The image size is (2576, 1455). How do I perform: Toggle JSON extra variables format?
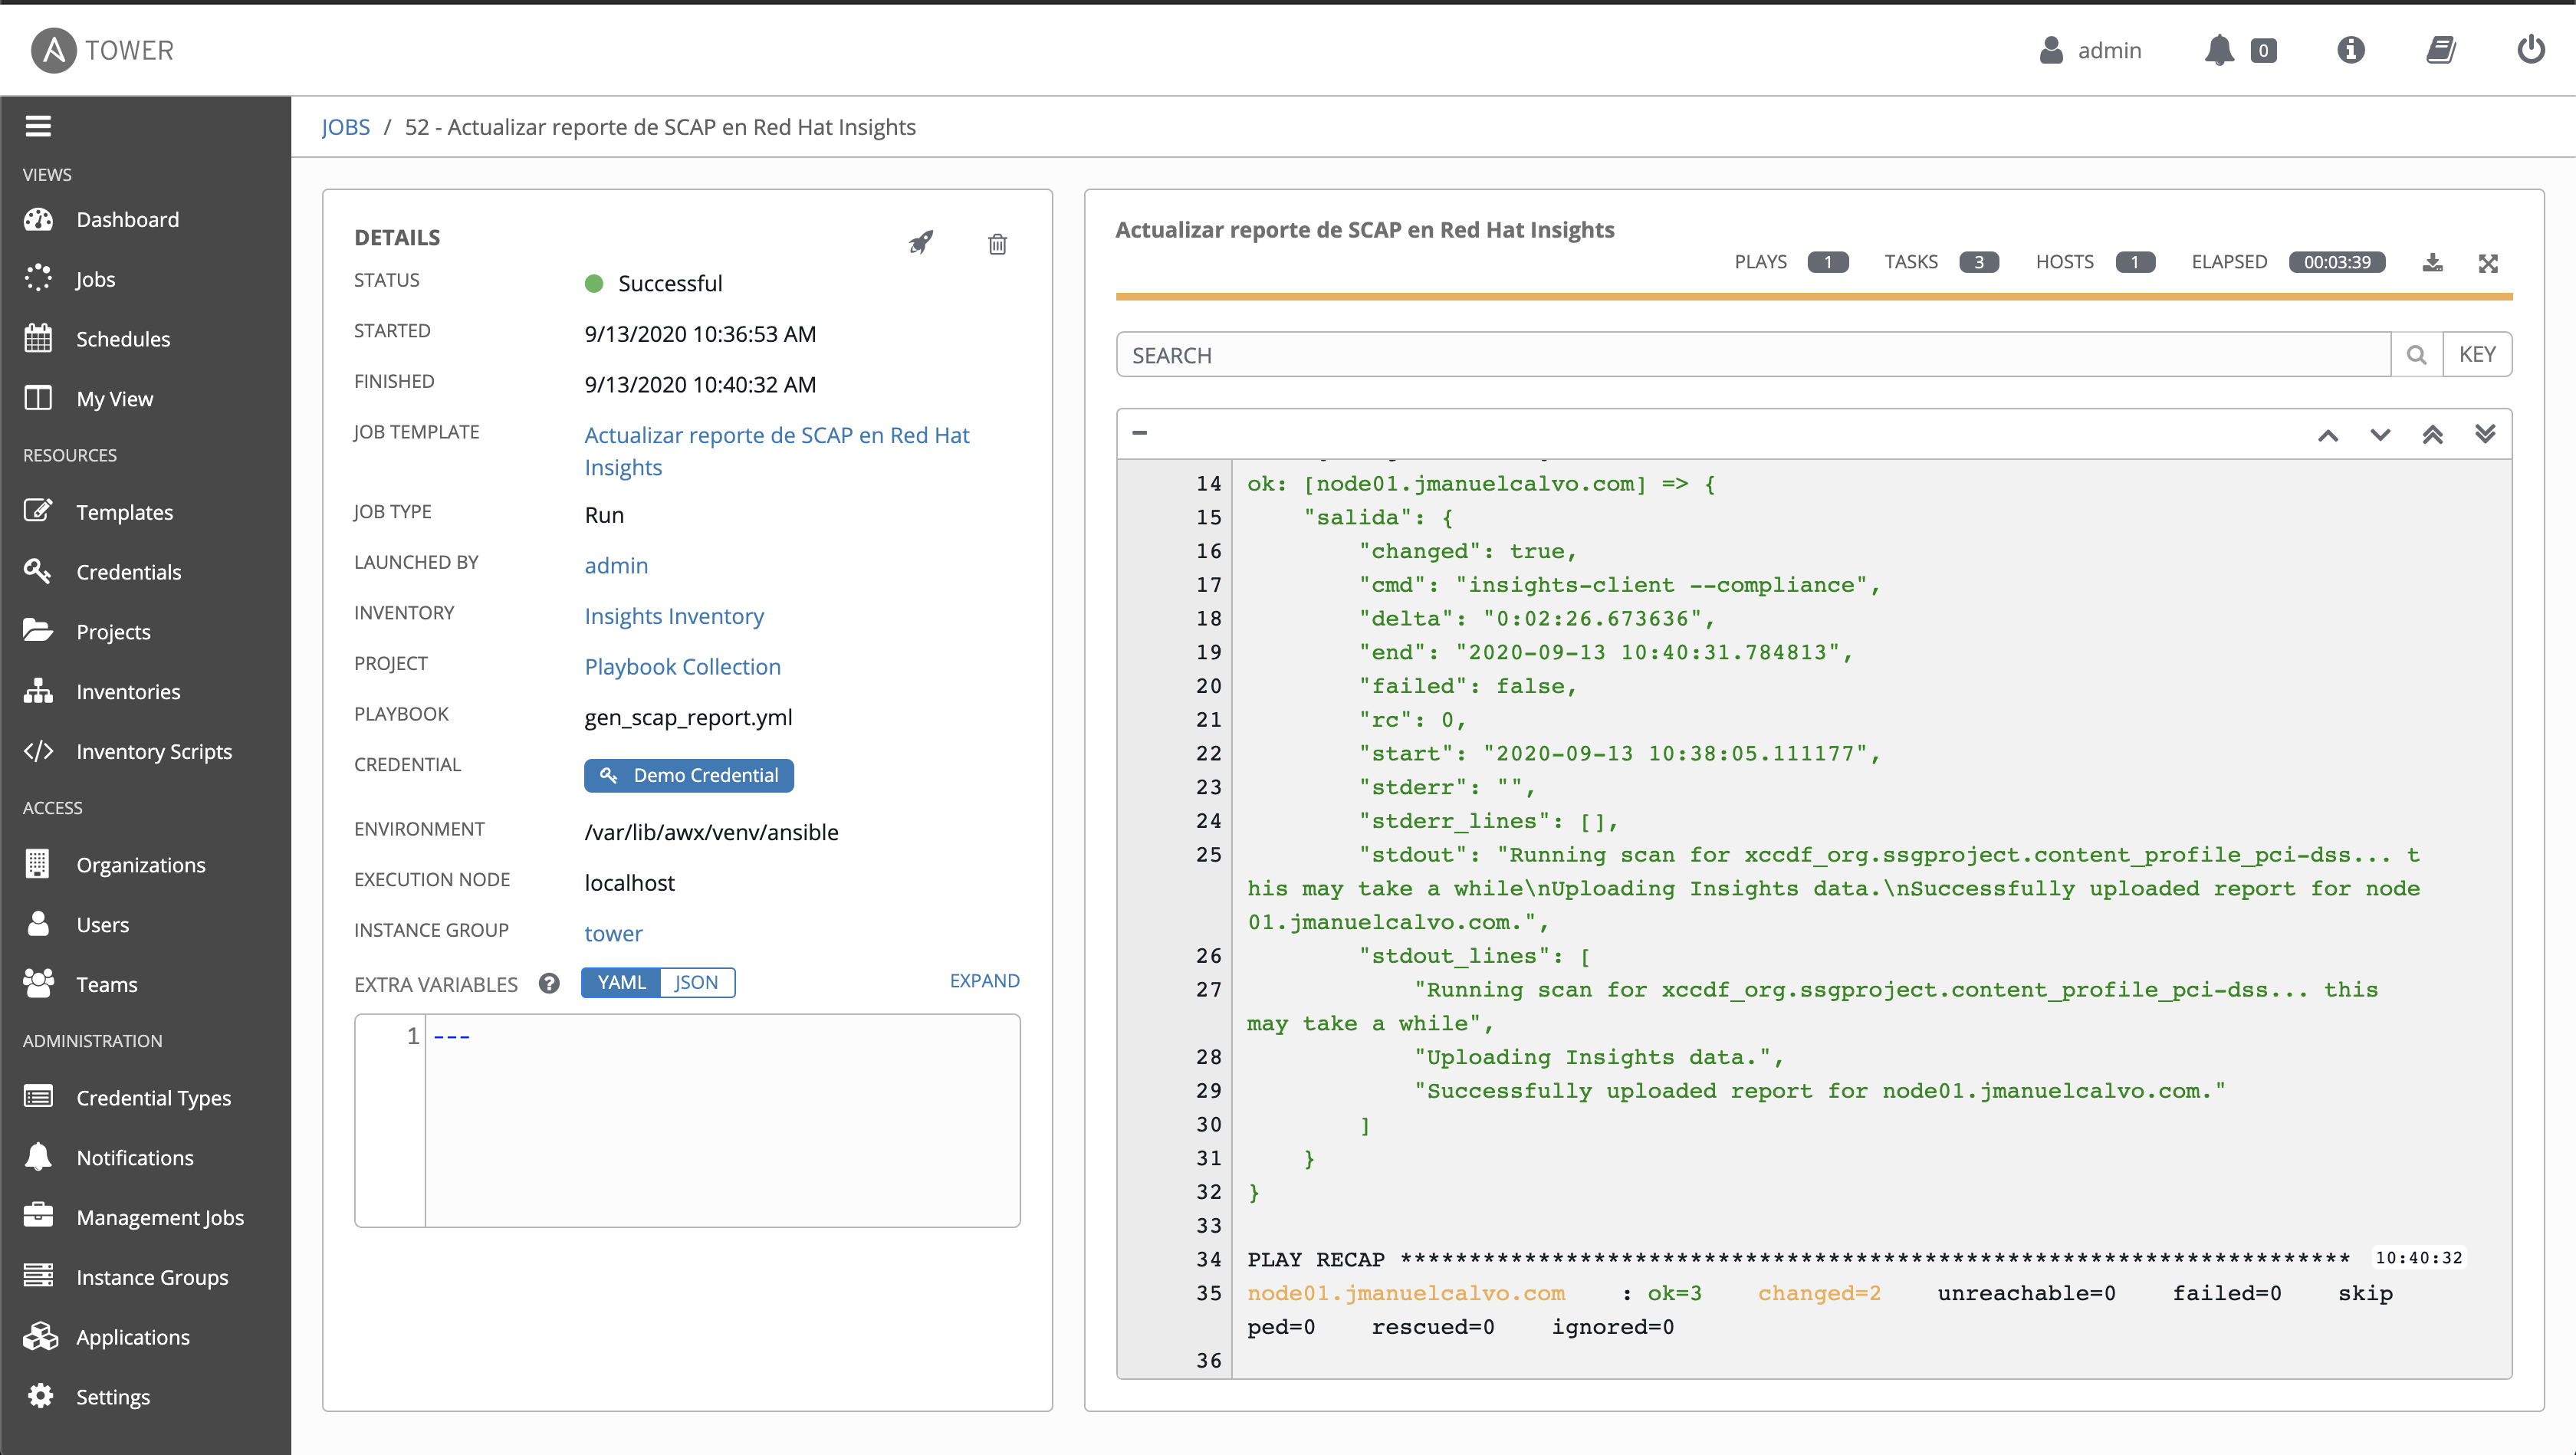pos(695,980)
